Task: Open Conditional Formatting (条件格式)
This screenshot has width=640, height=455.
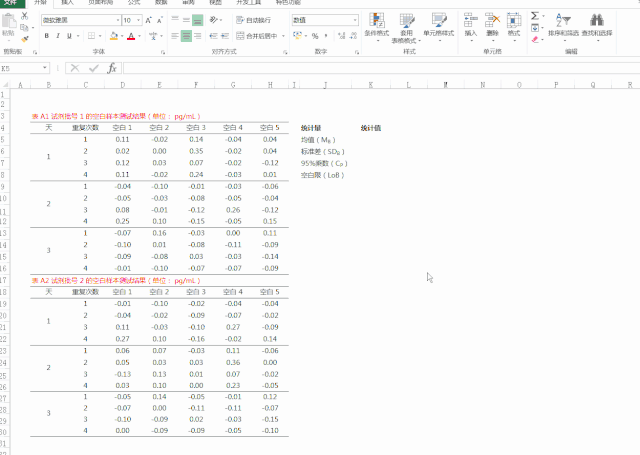Action: tap(376, 24)
